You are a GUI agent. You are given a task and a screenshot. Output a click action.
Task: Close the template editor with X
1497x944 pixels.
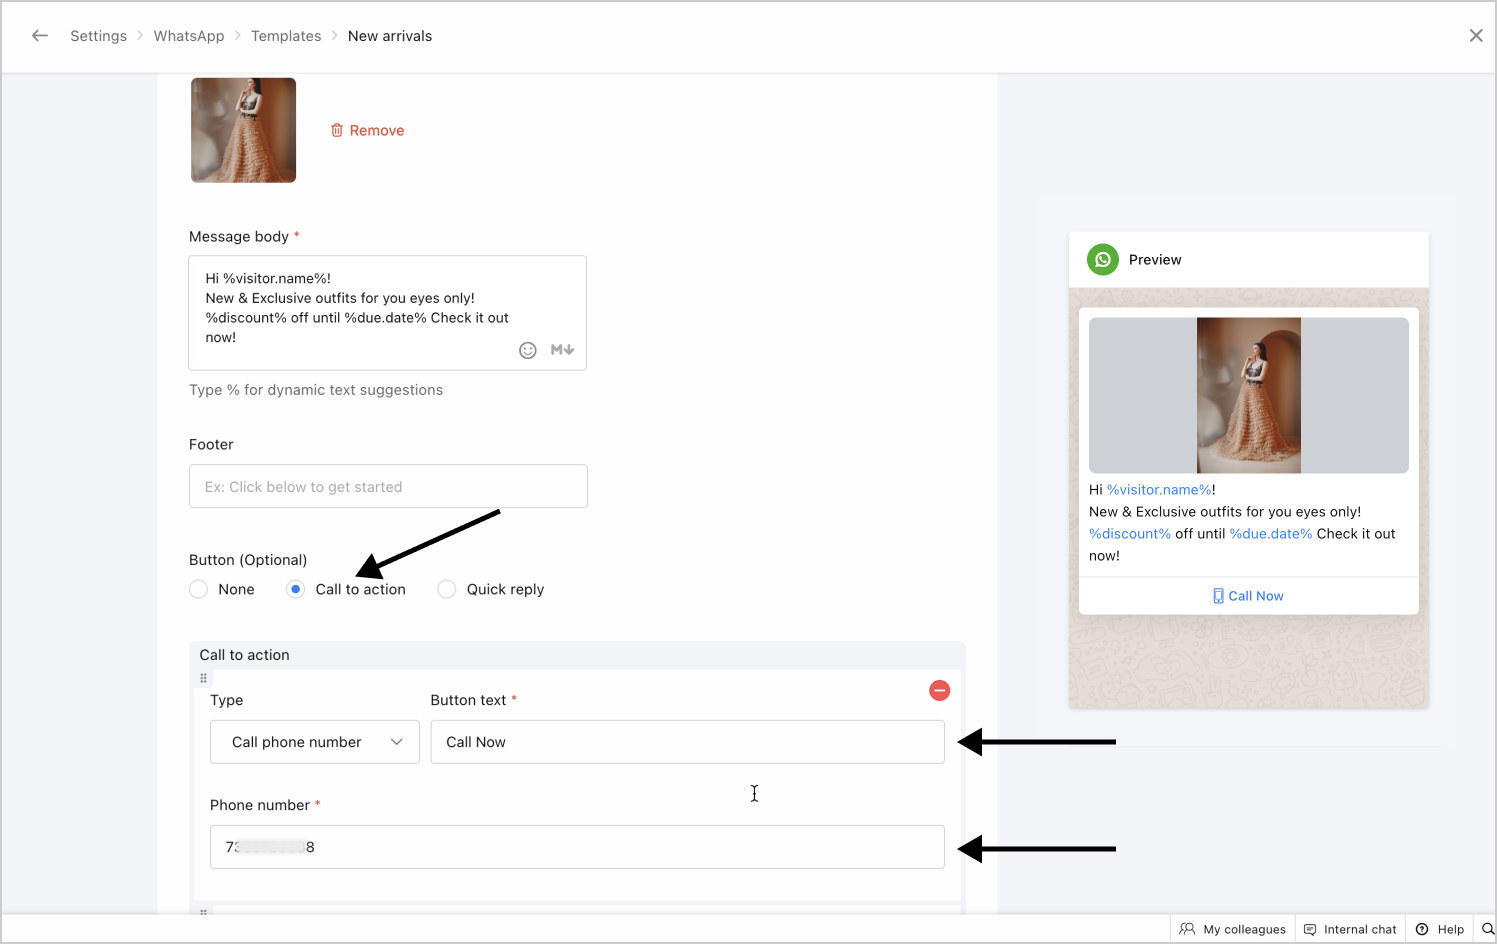coord(1476,36)
